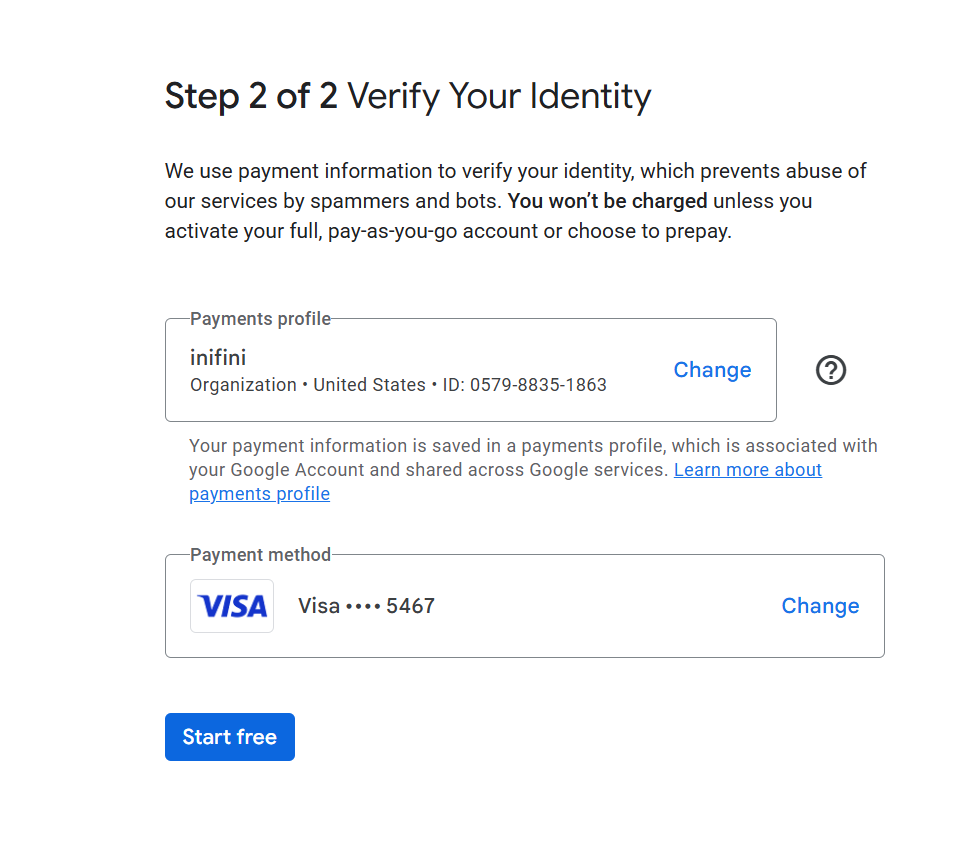Click the Organization text in profile details
The width and height of the screenshot is (958, 861).
243,384
